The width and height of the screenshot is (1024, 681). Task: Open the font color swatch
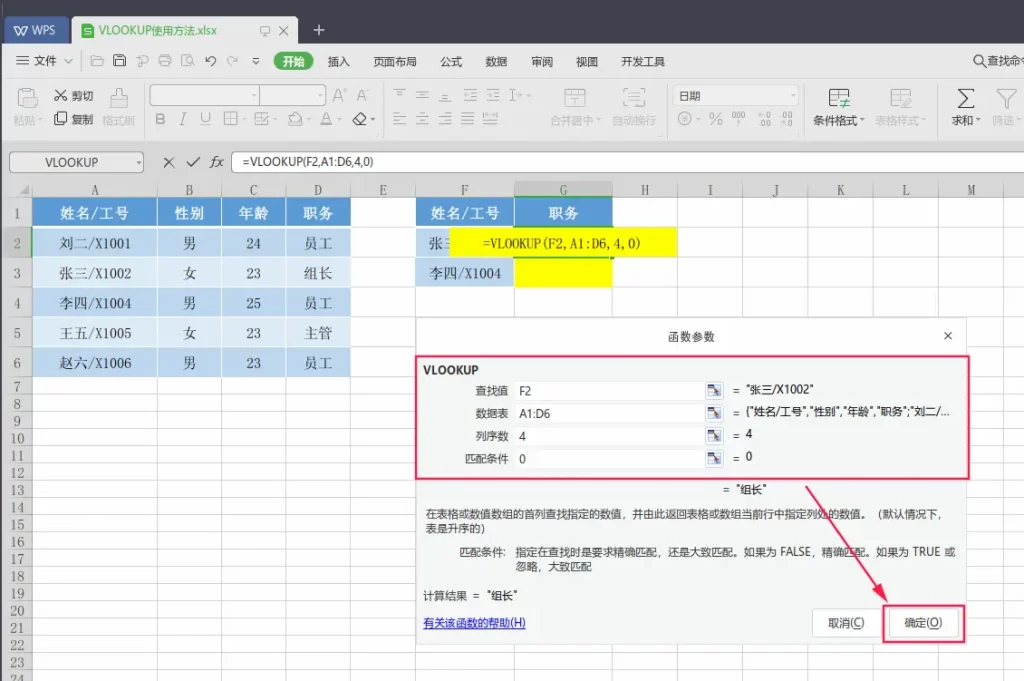327,119
